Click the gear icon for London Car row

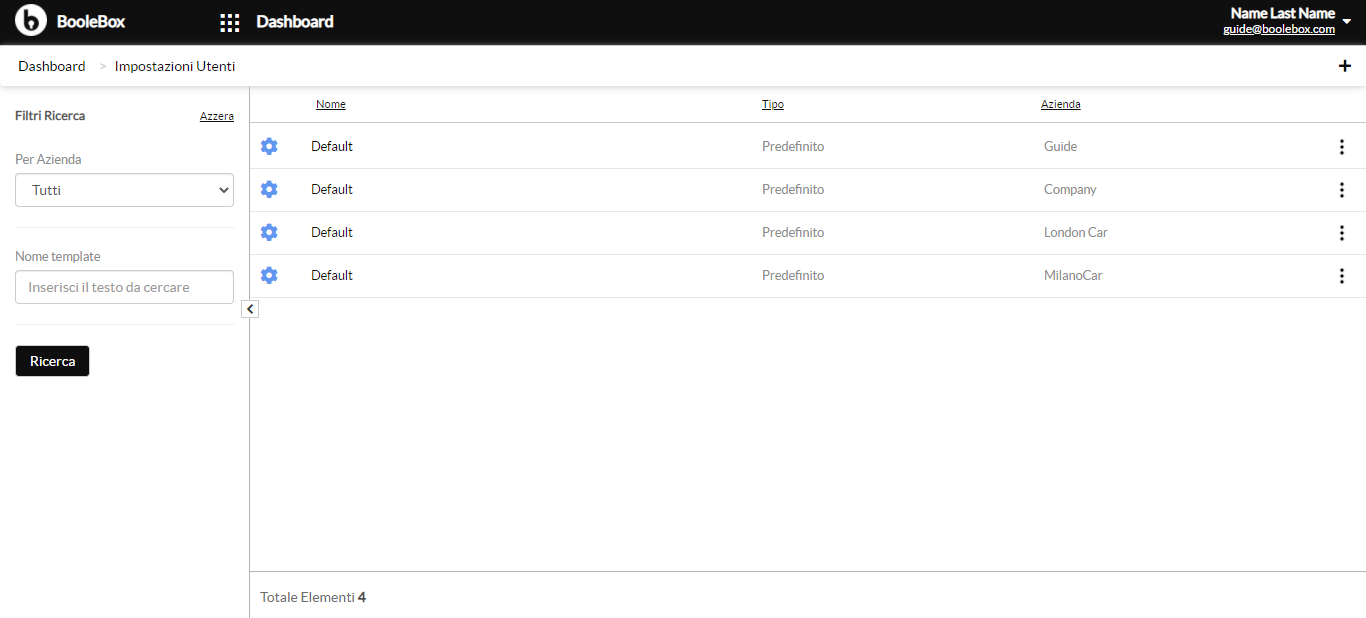tap(269, 232)
